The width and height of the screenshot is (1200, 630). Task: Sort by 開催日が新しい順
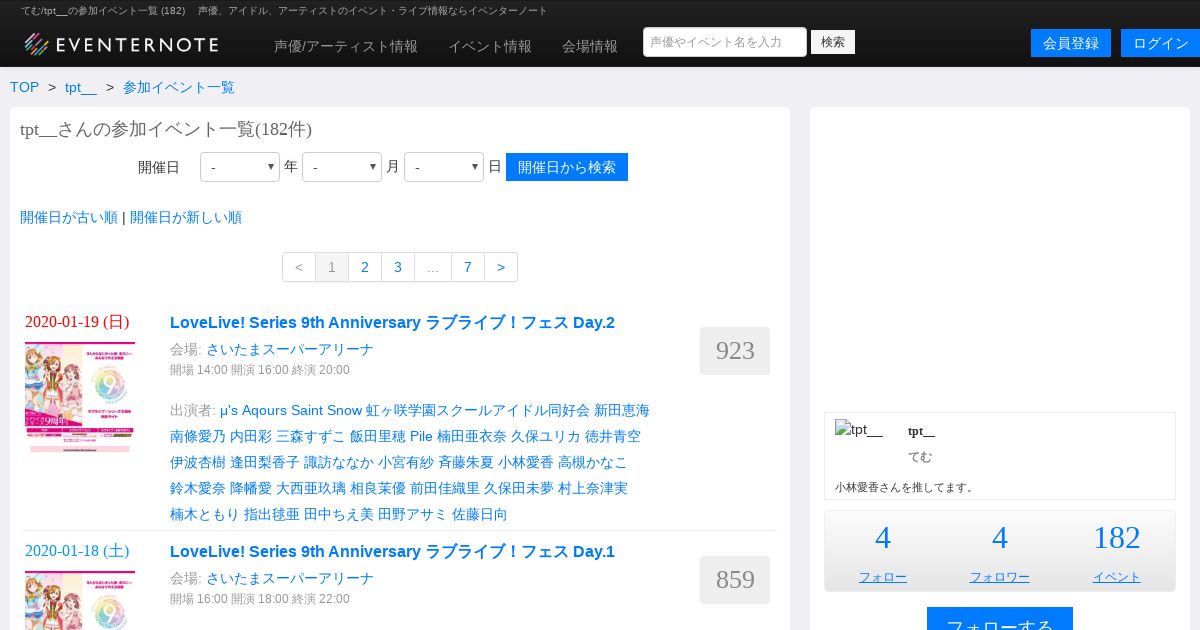point(186,217)
